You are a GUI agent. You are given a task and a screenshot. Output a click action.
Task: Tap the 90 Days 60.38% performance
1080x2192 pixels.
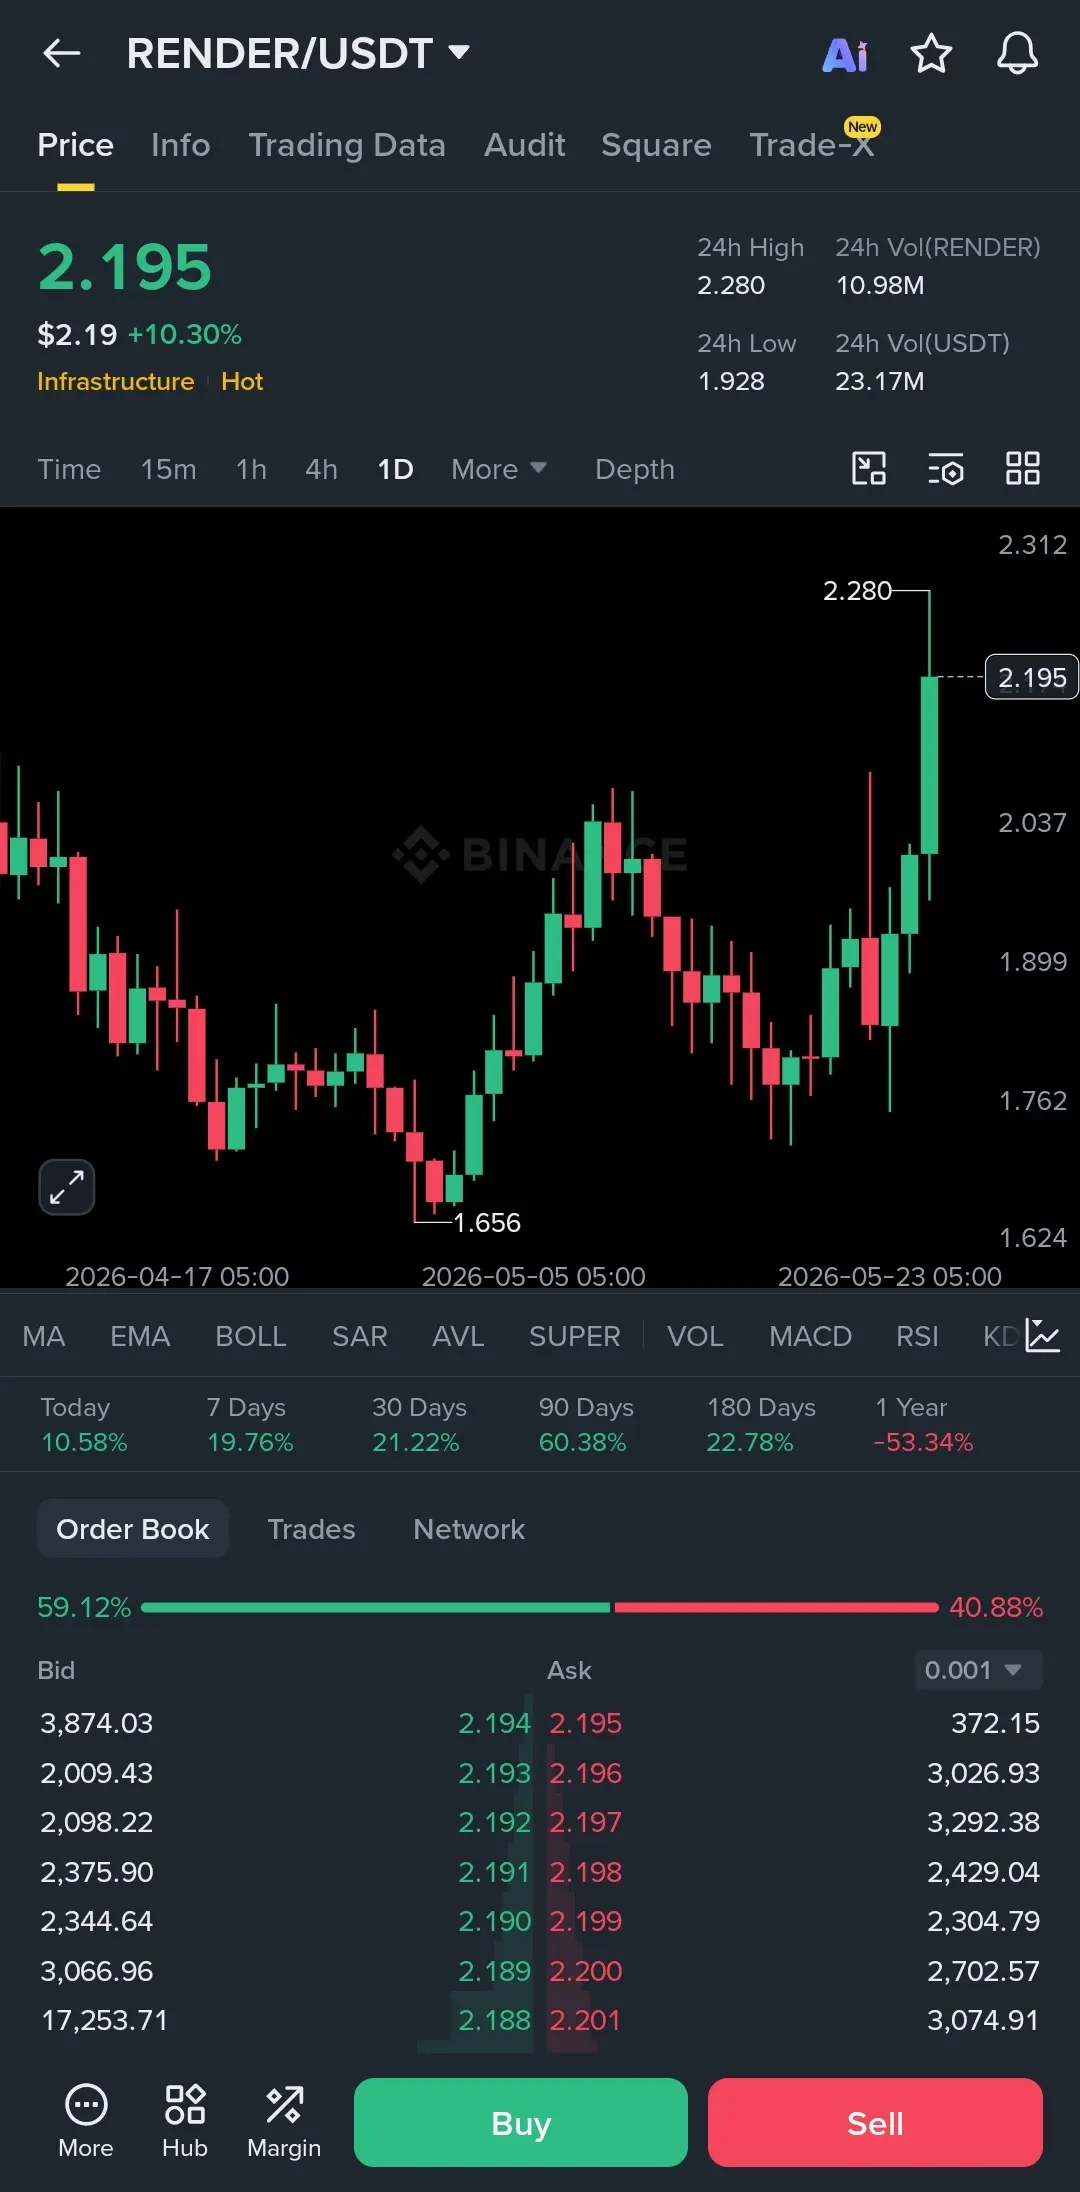tap(586, 1424)
